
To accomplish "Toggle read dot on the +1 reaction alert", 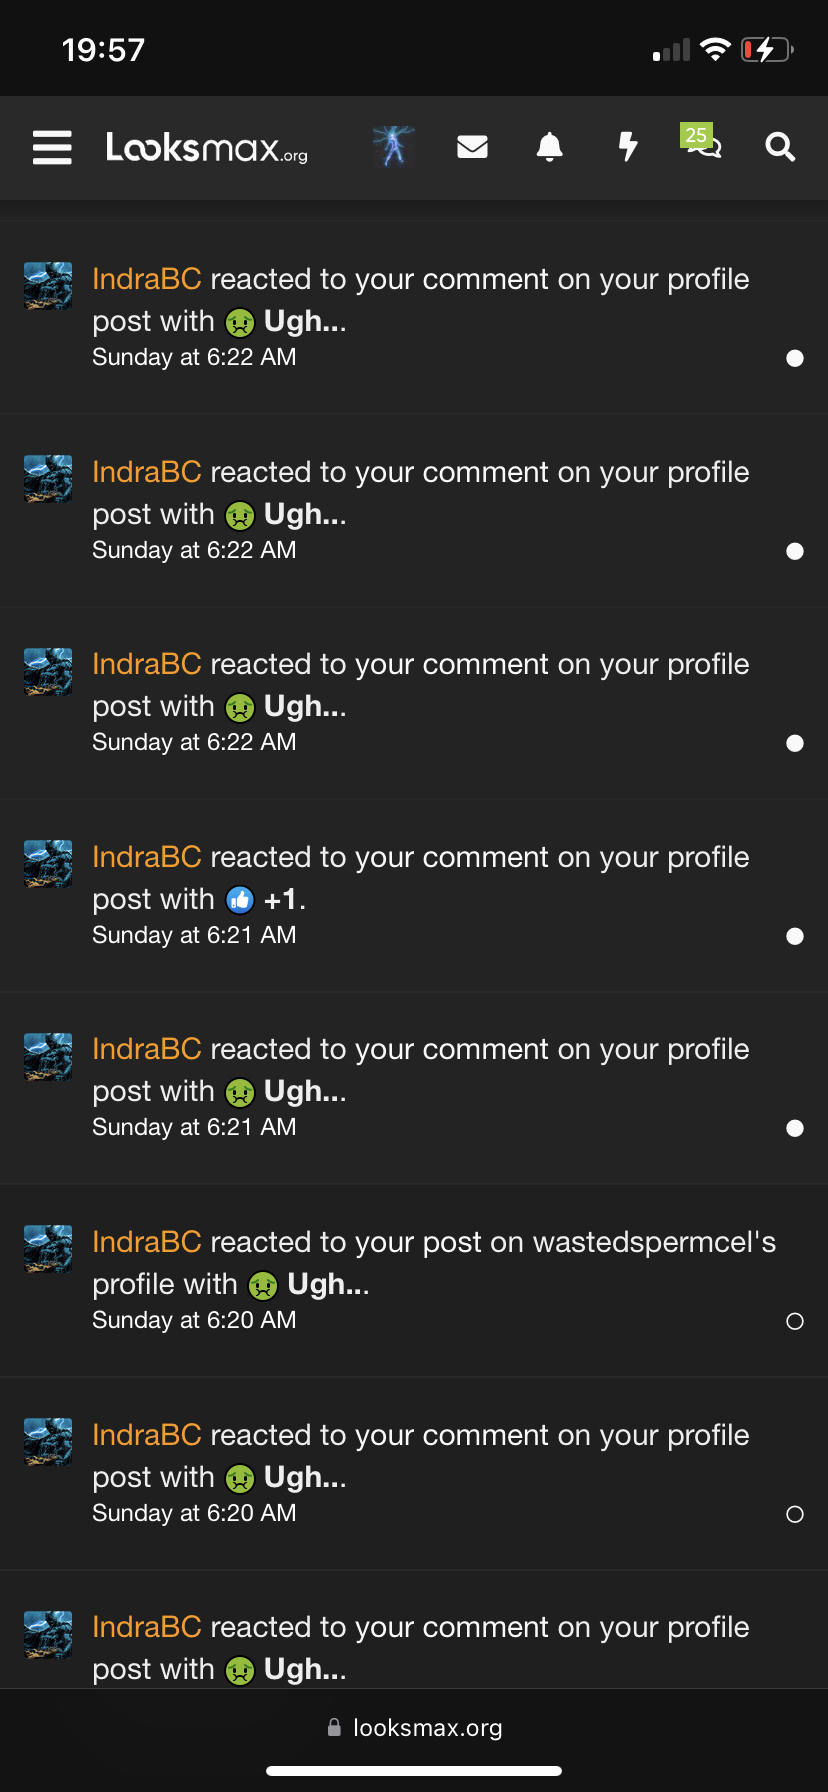I will (795, 936).
